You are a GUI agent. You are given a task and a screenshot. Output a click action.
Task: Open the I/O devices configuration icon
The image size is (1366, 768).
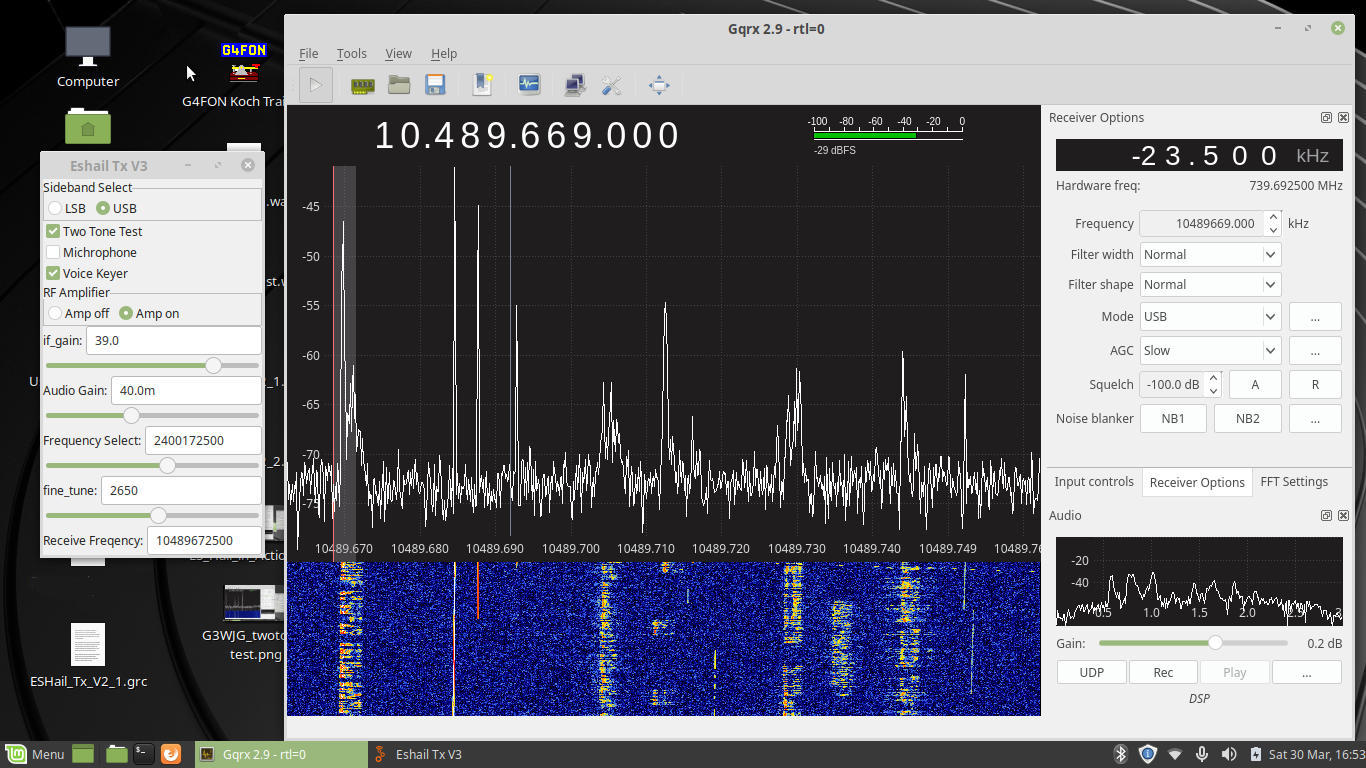coord(362,86)
